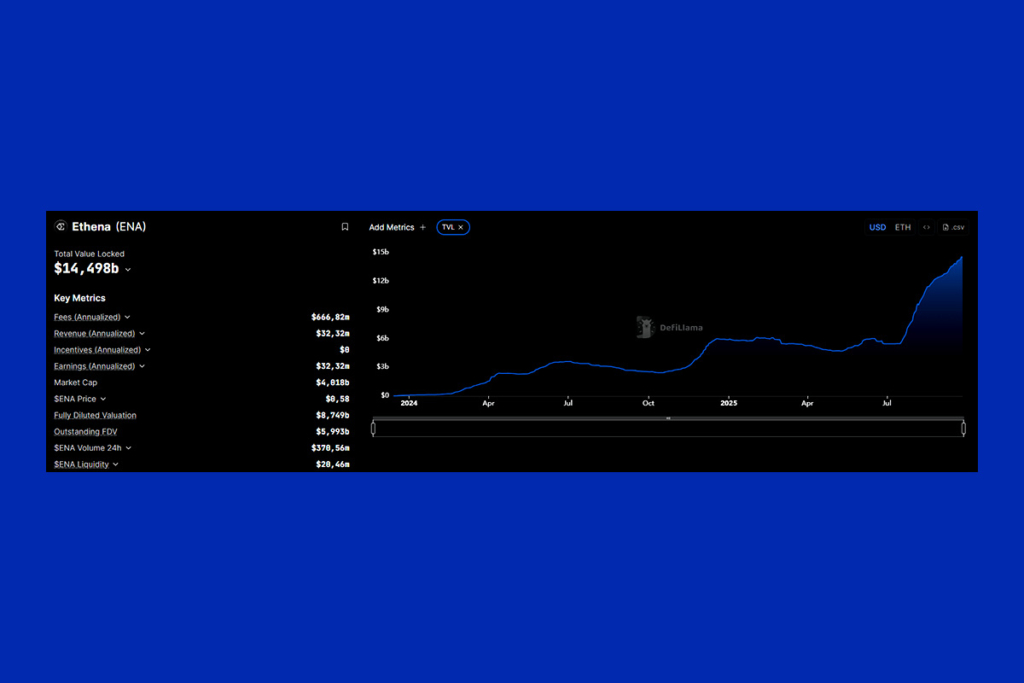Click the Outstanding FDV link

coord(85,431)
